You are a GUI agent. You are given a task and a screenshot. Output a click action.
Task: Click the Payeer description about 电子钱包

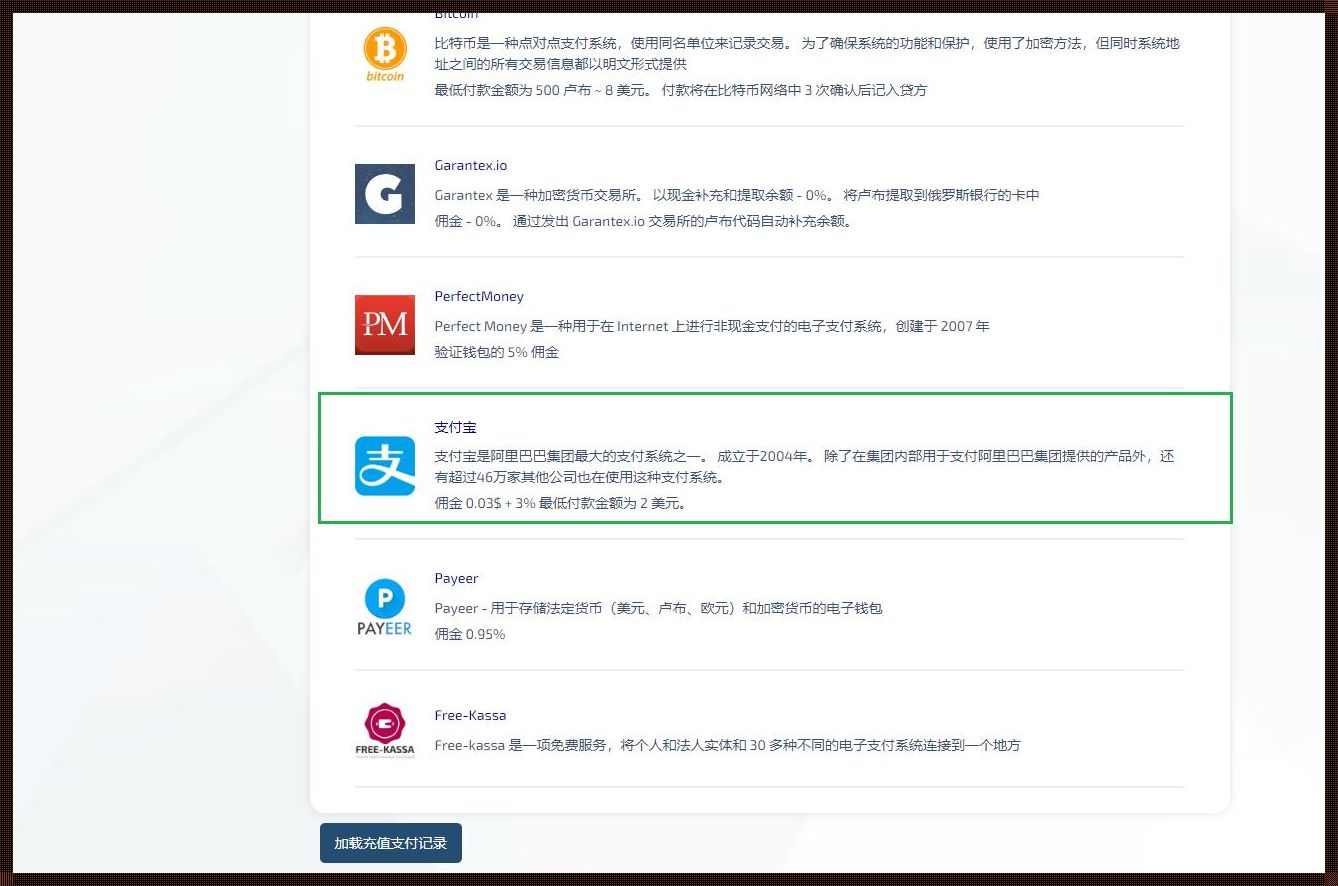[x=658, y=608]
